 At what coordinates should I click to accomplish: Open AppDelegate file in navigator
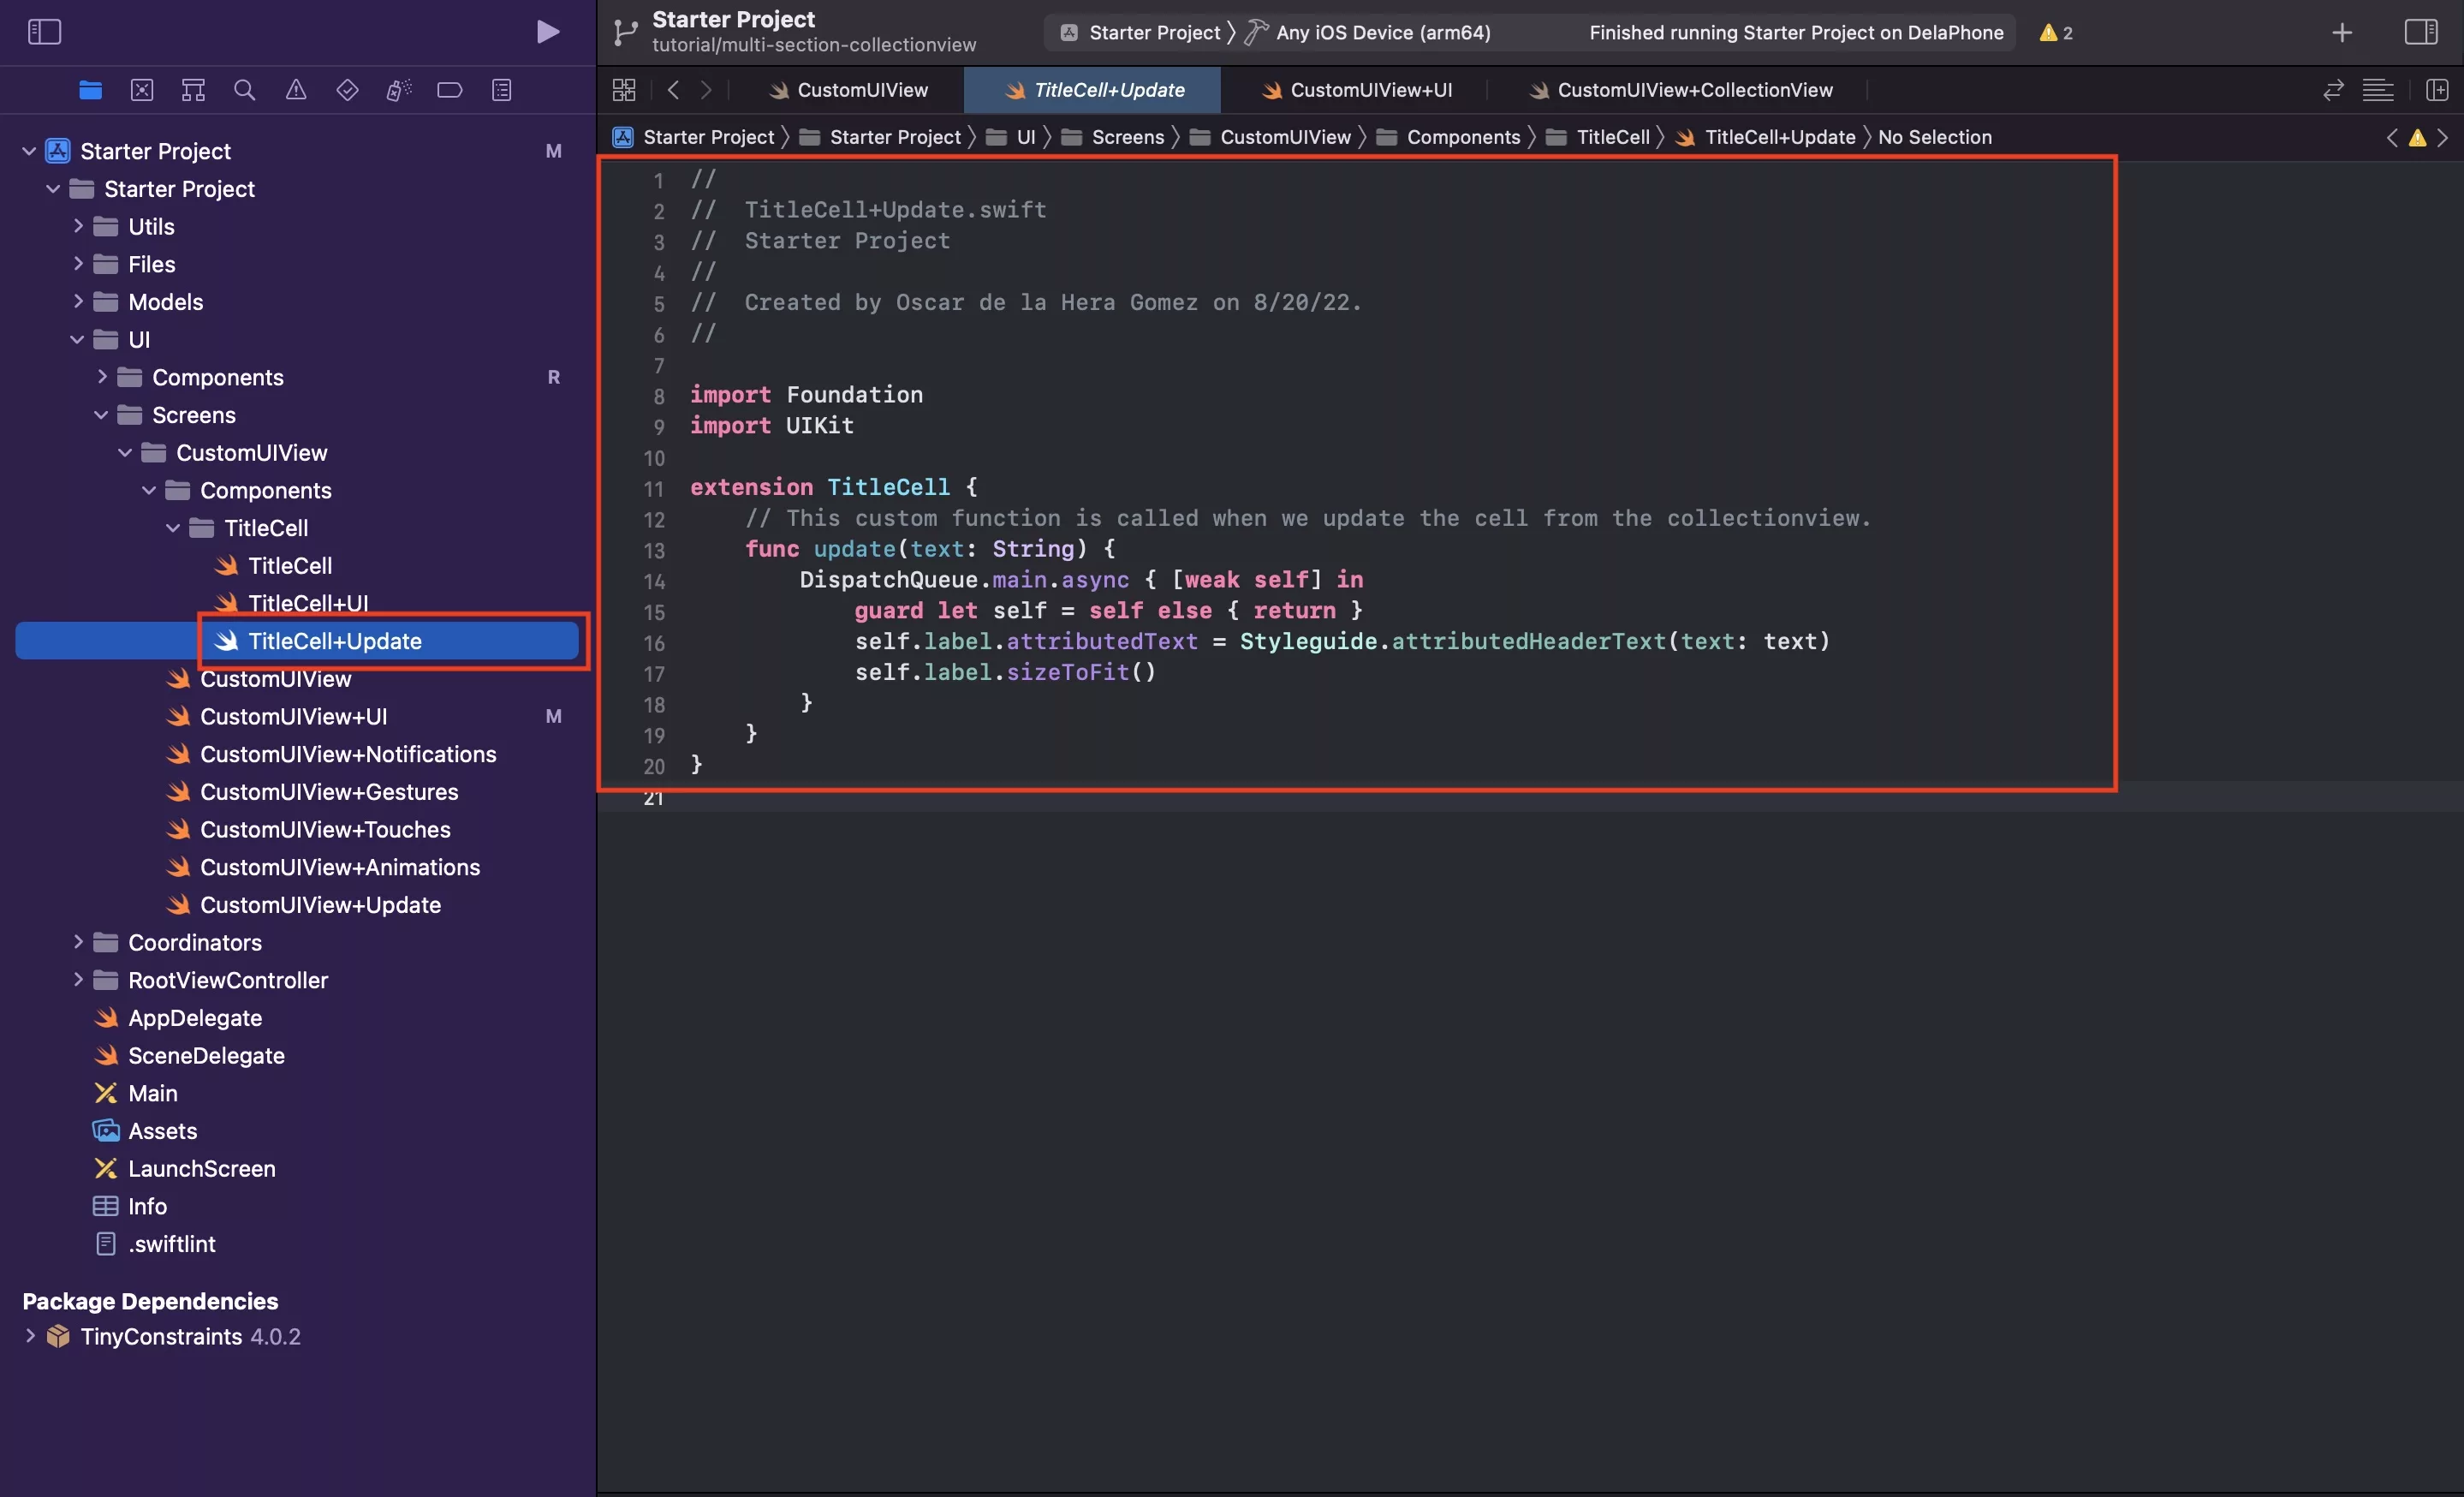[x=194, y=1018]
